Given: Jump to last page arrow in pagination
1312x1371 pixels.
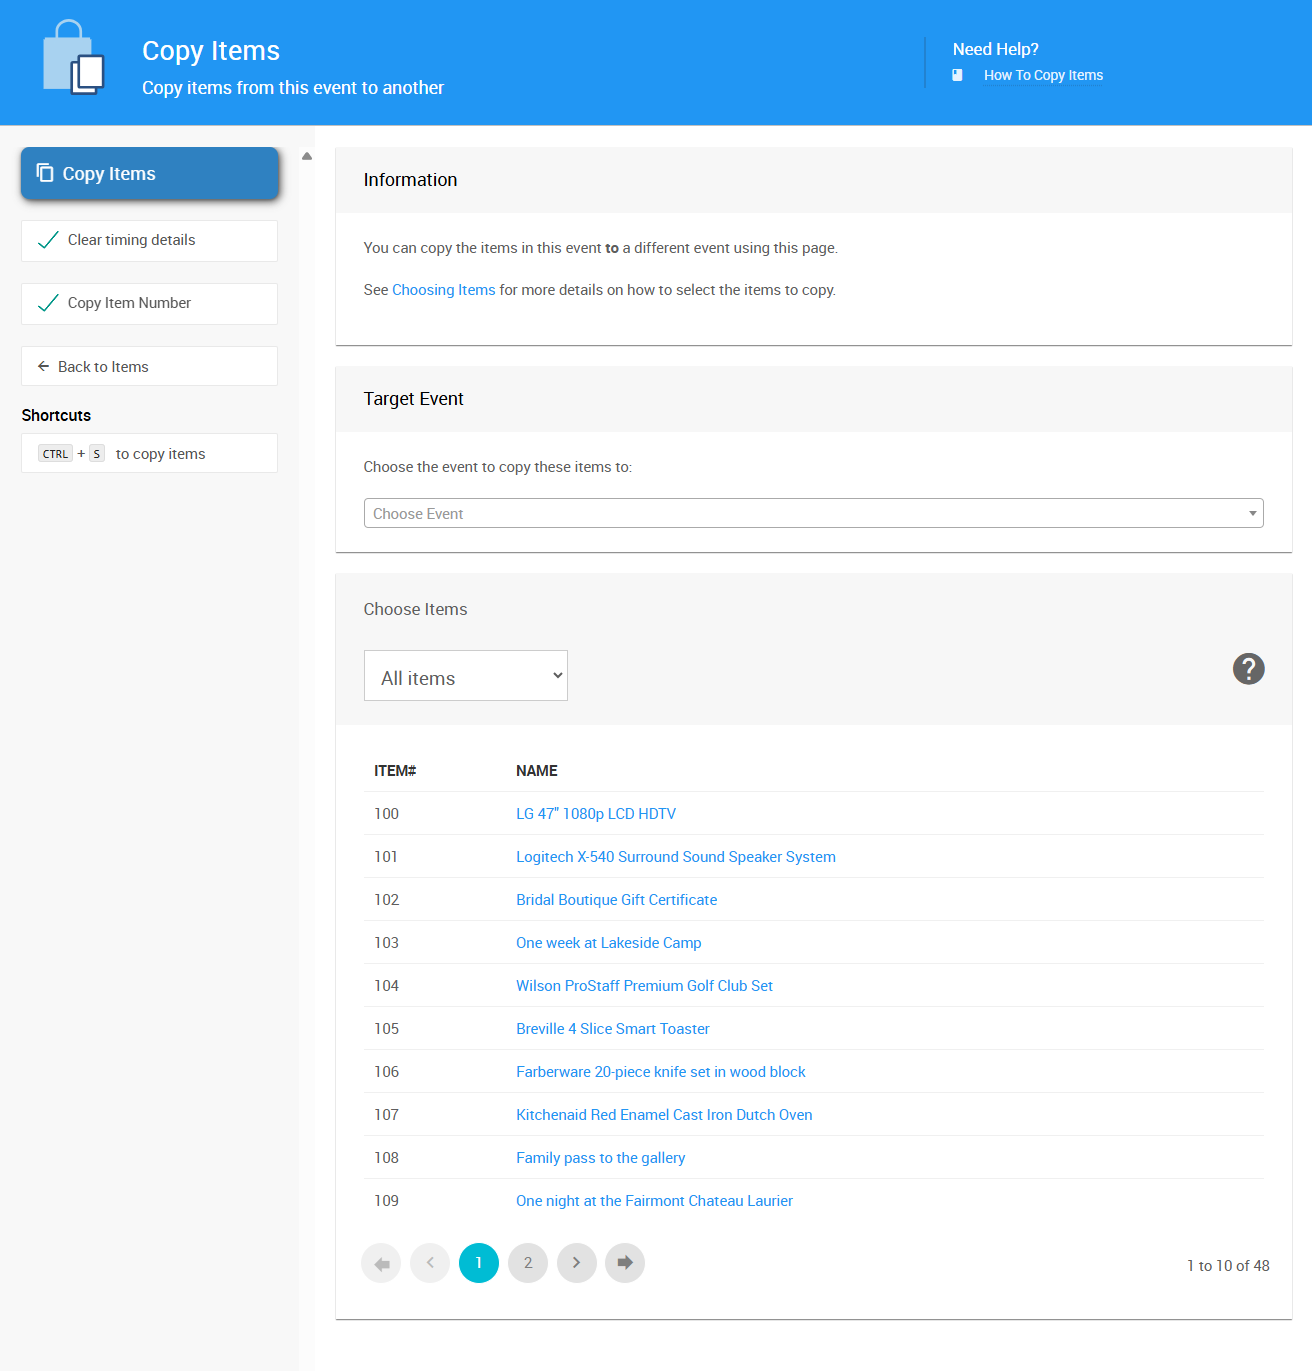Looking at the screenshot, I should coord(625,1263).
